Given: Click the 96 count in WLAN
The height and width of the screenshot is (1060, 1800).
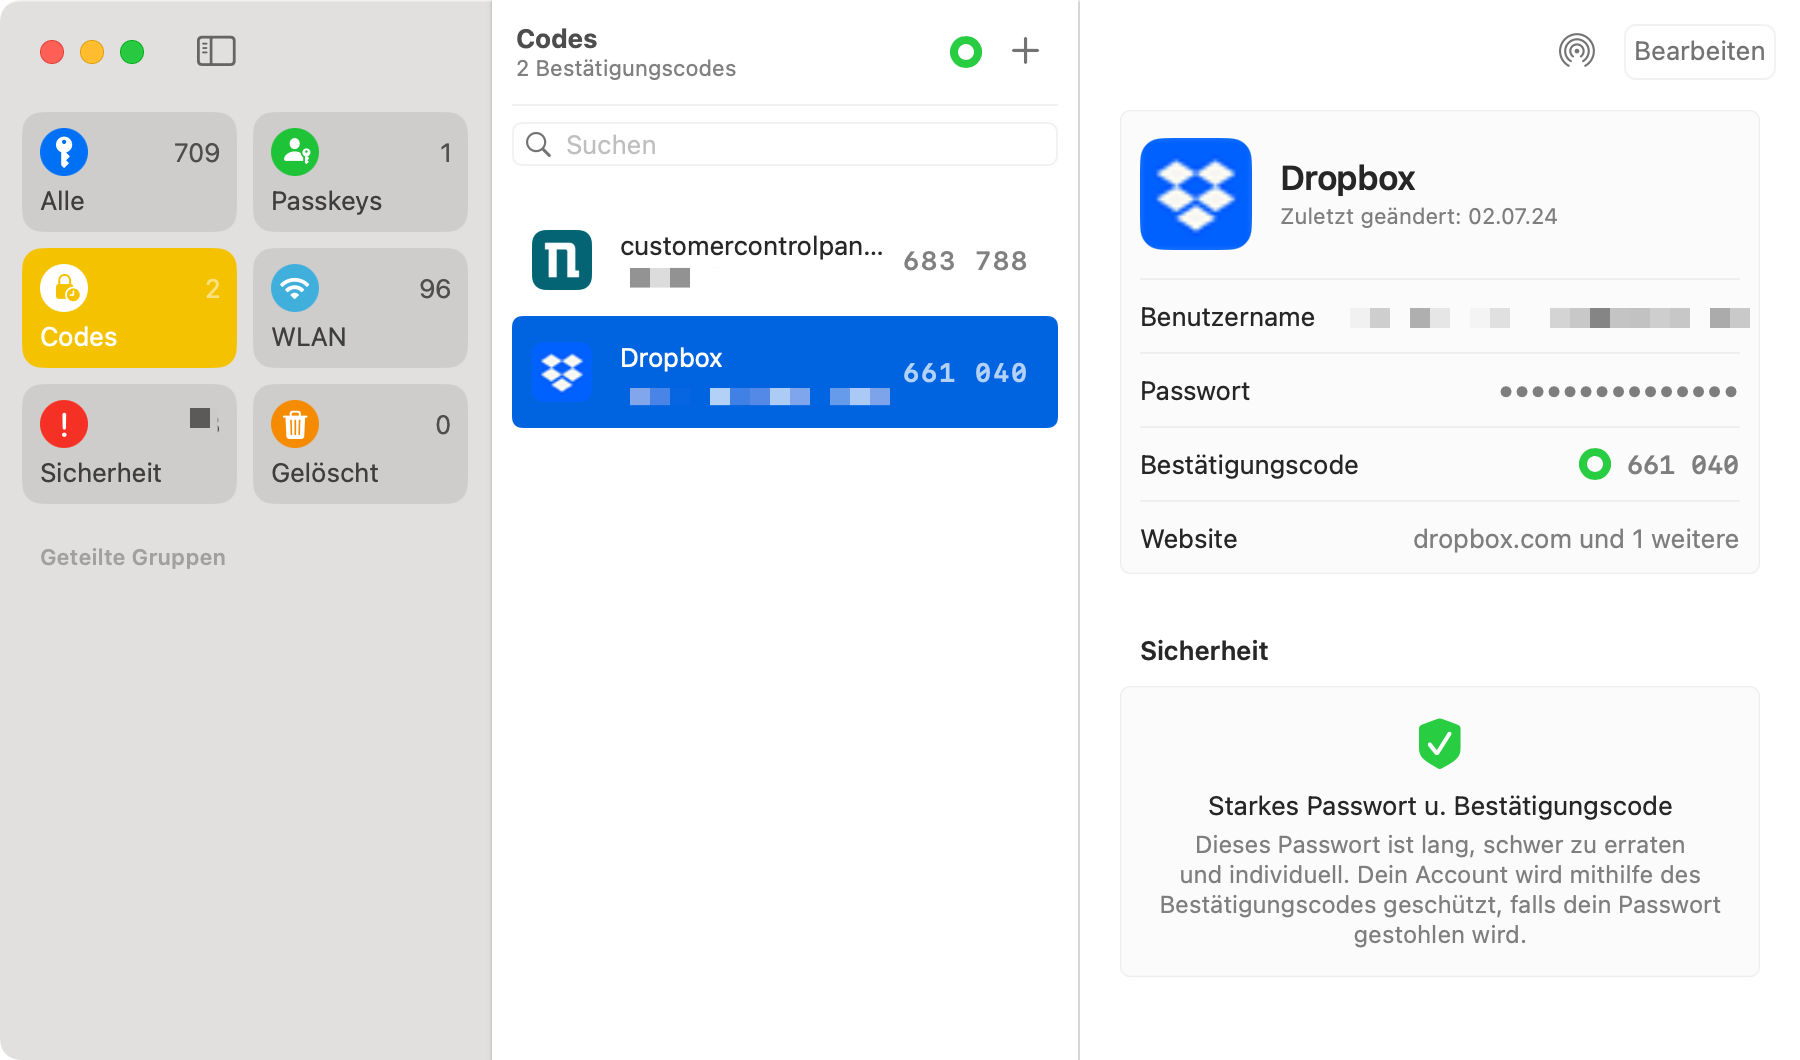Looking at the screenshot, I should 435,289.
